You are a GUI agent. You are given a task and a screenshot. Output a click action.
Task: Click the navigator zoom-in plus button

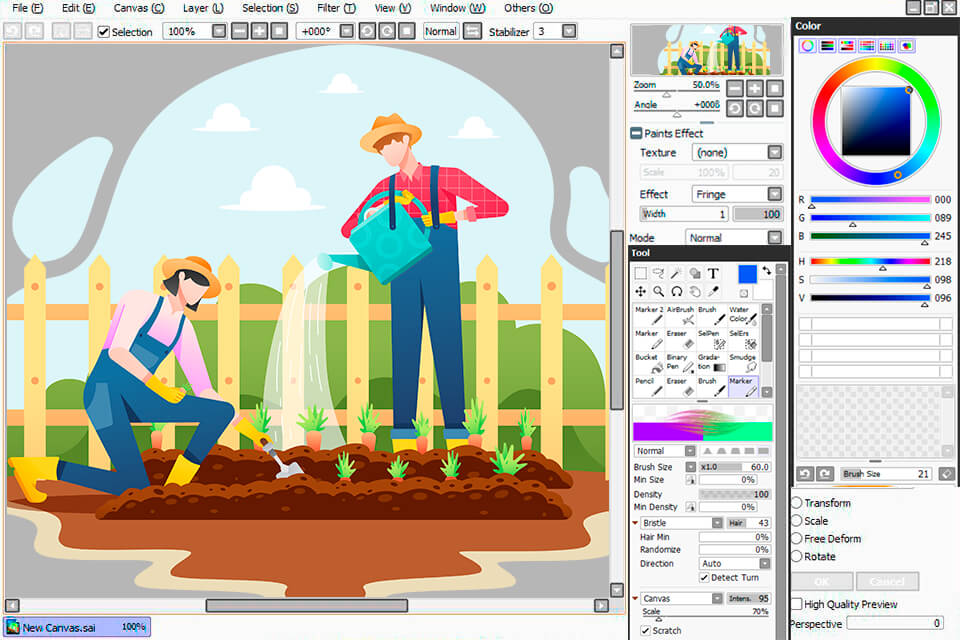tap(755, 88)
